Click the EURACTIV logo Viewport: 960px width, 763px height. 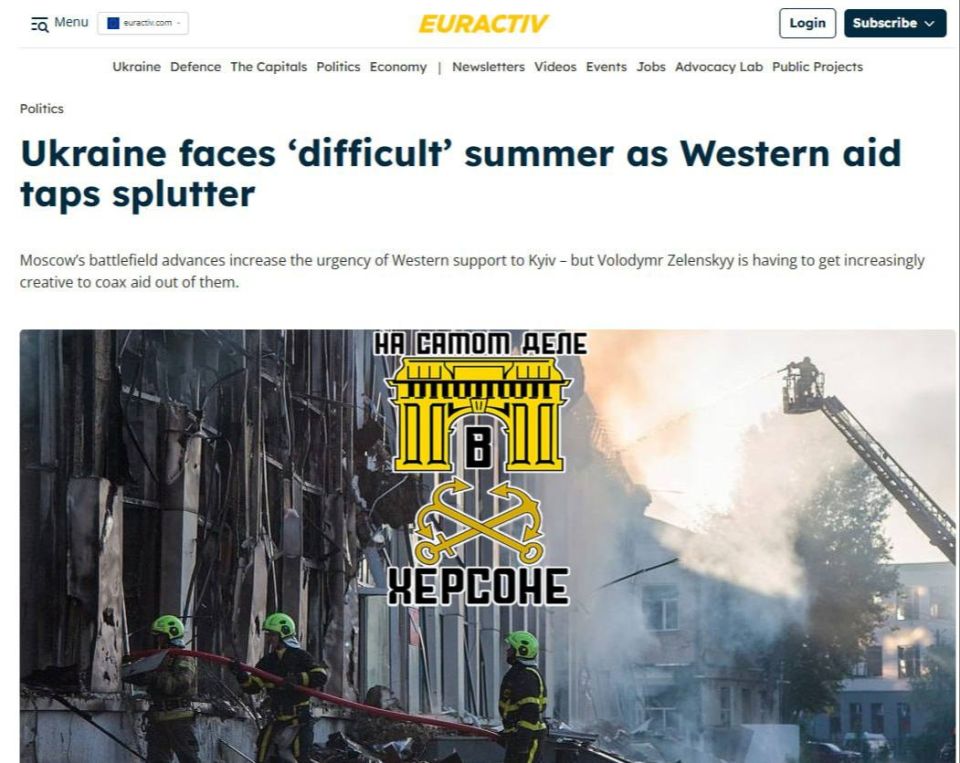tap(483, 24)
